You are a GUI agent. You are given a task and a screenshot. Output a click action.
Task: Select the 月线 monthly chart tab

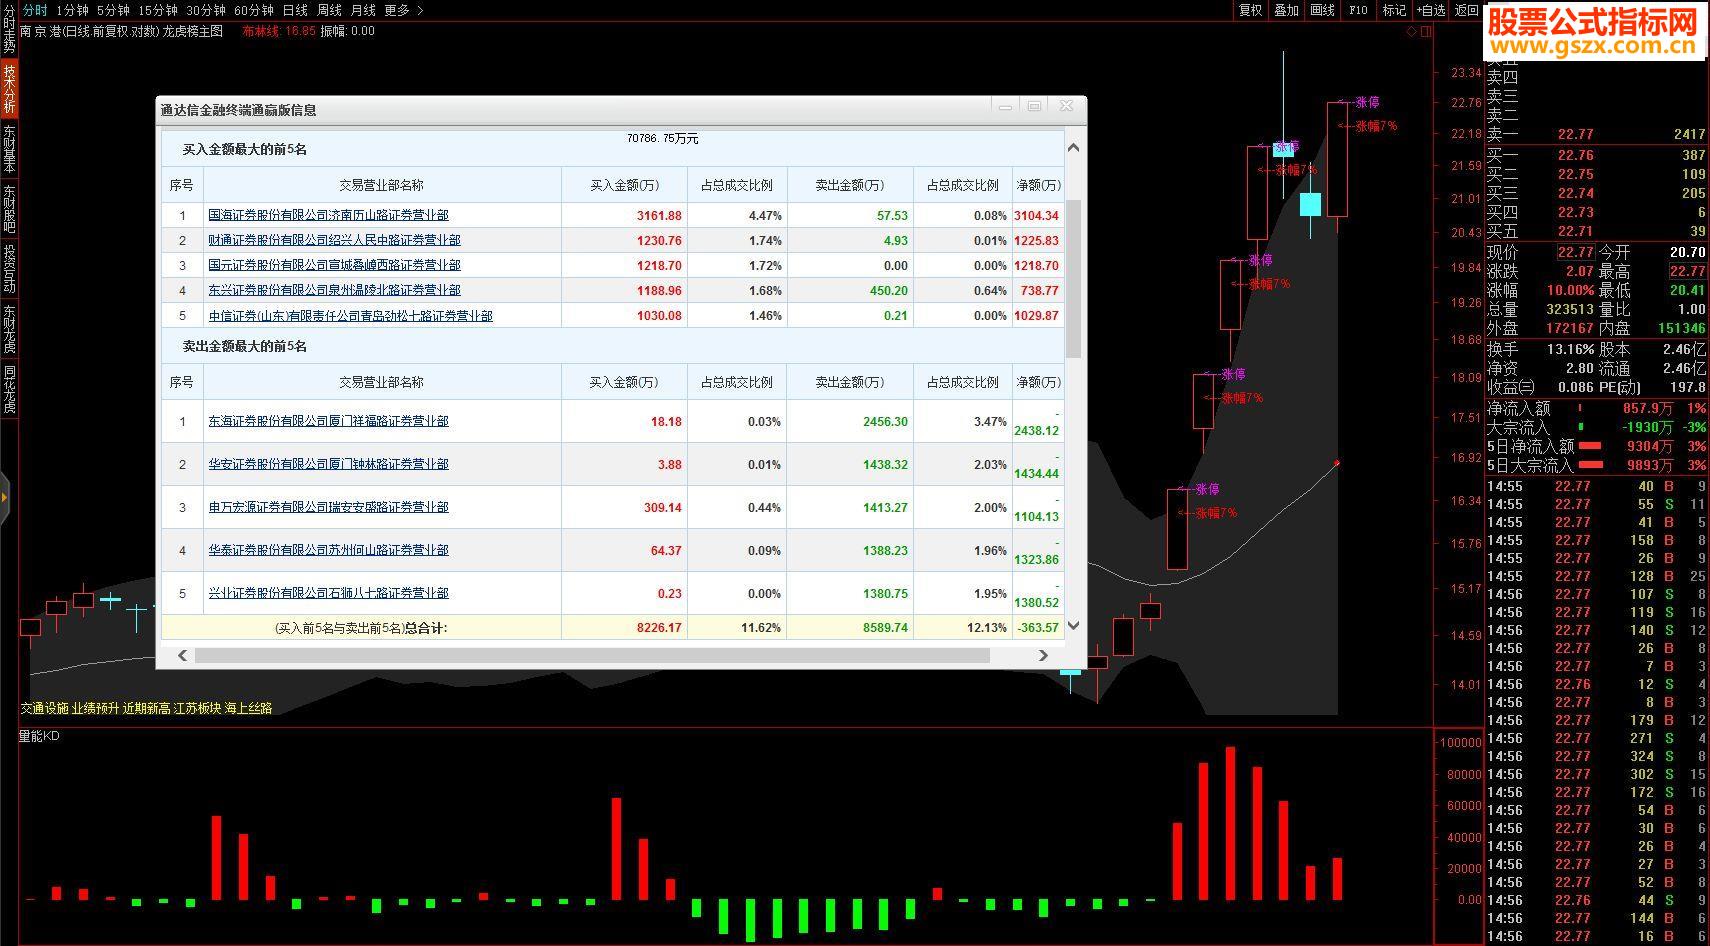coord(363,10)
